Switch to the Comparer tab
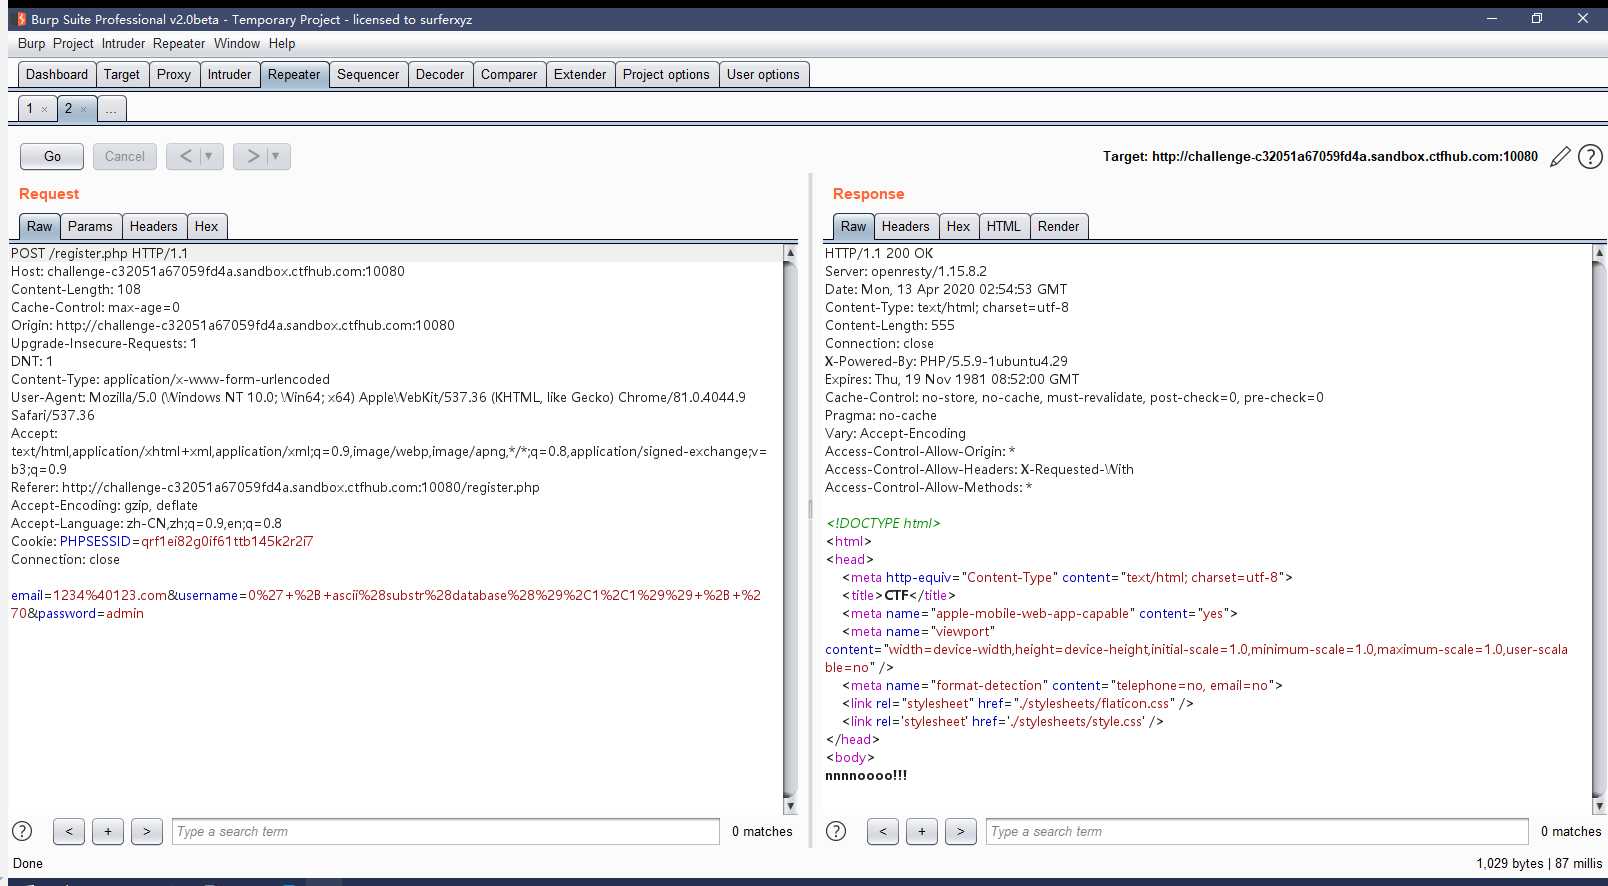 [x=509, y=74]
